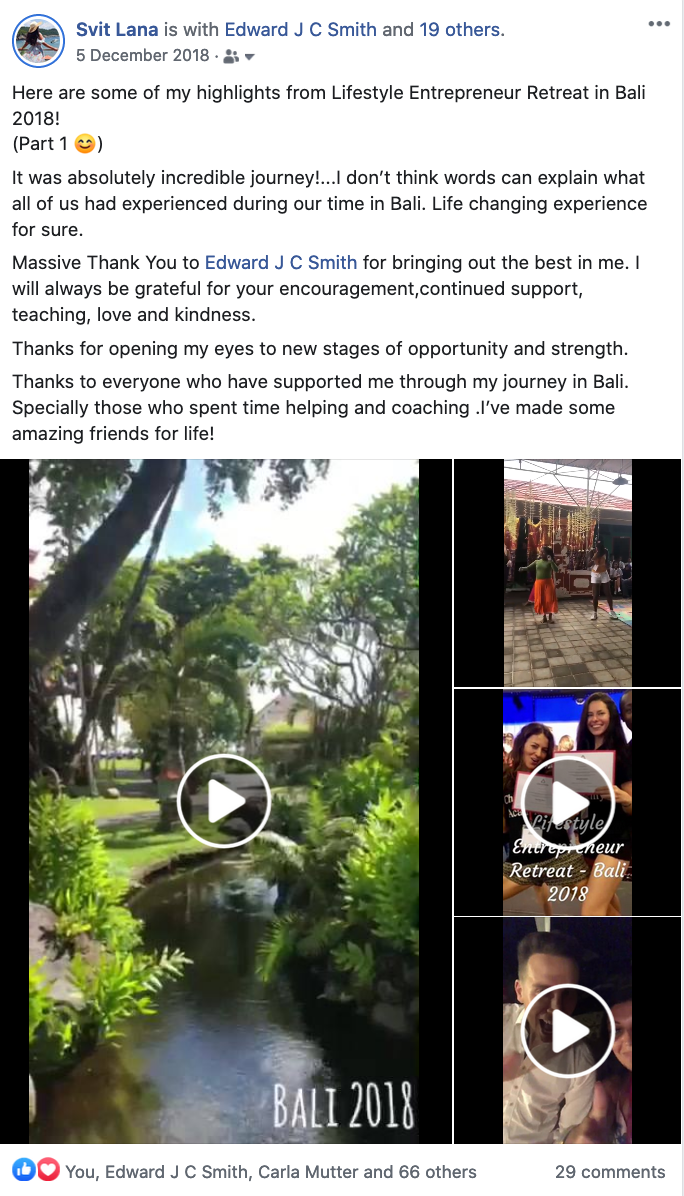This screenshot has height=1196, width=684.
Task: Show who reacted: You, Edward and 66 others
Action: pyautogui.click(x=271, y=1172)
